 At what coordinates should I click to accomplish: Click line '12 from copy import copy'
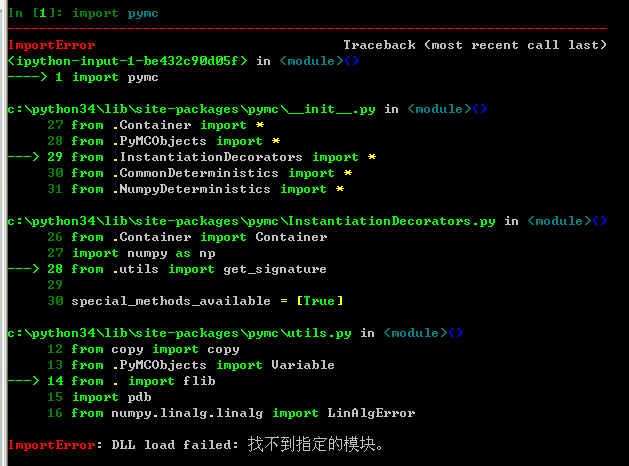point(143,349)
